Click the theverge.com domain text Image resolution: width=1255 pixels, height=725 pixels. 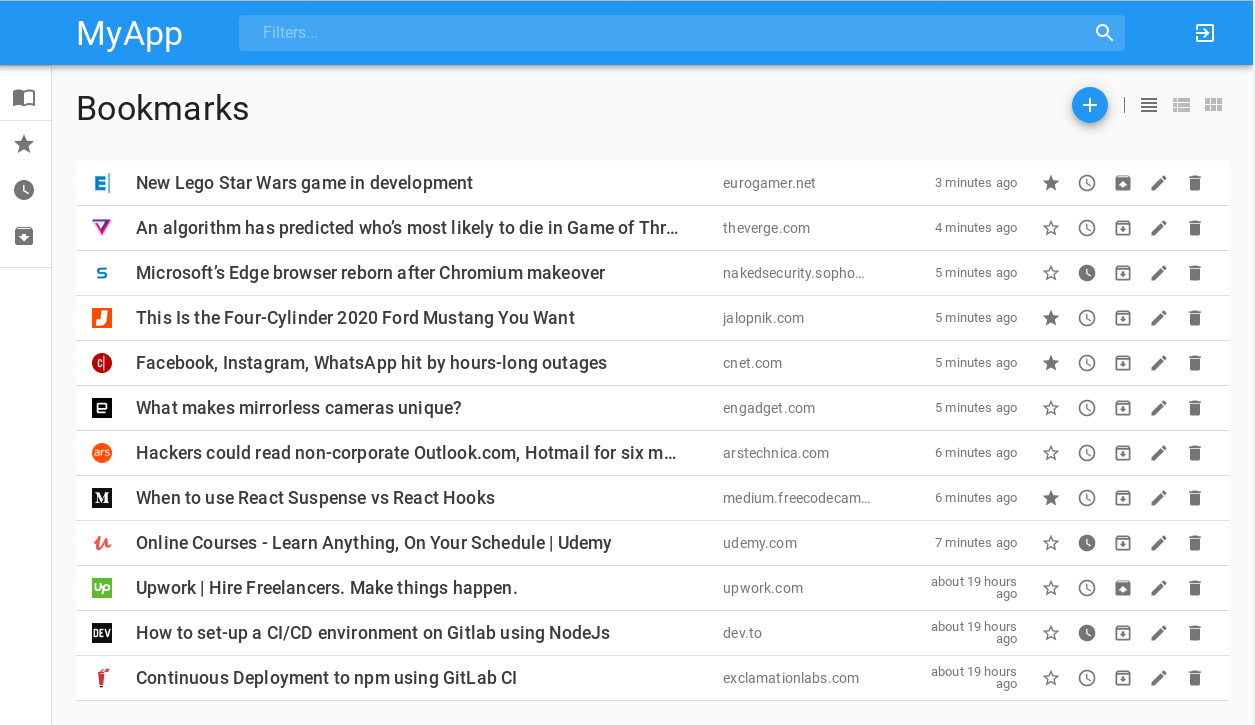tap(766, 228)
